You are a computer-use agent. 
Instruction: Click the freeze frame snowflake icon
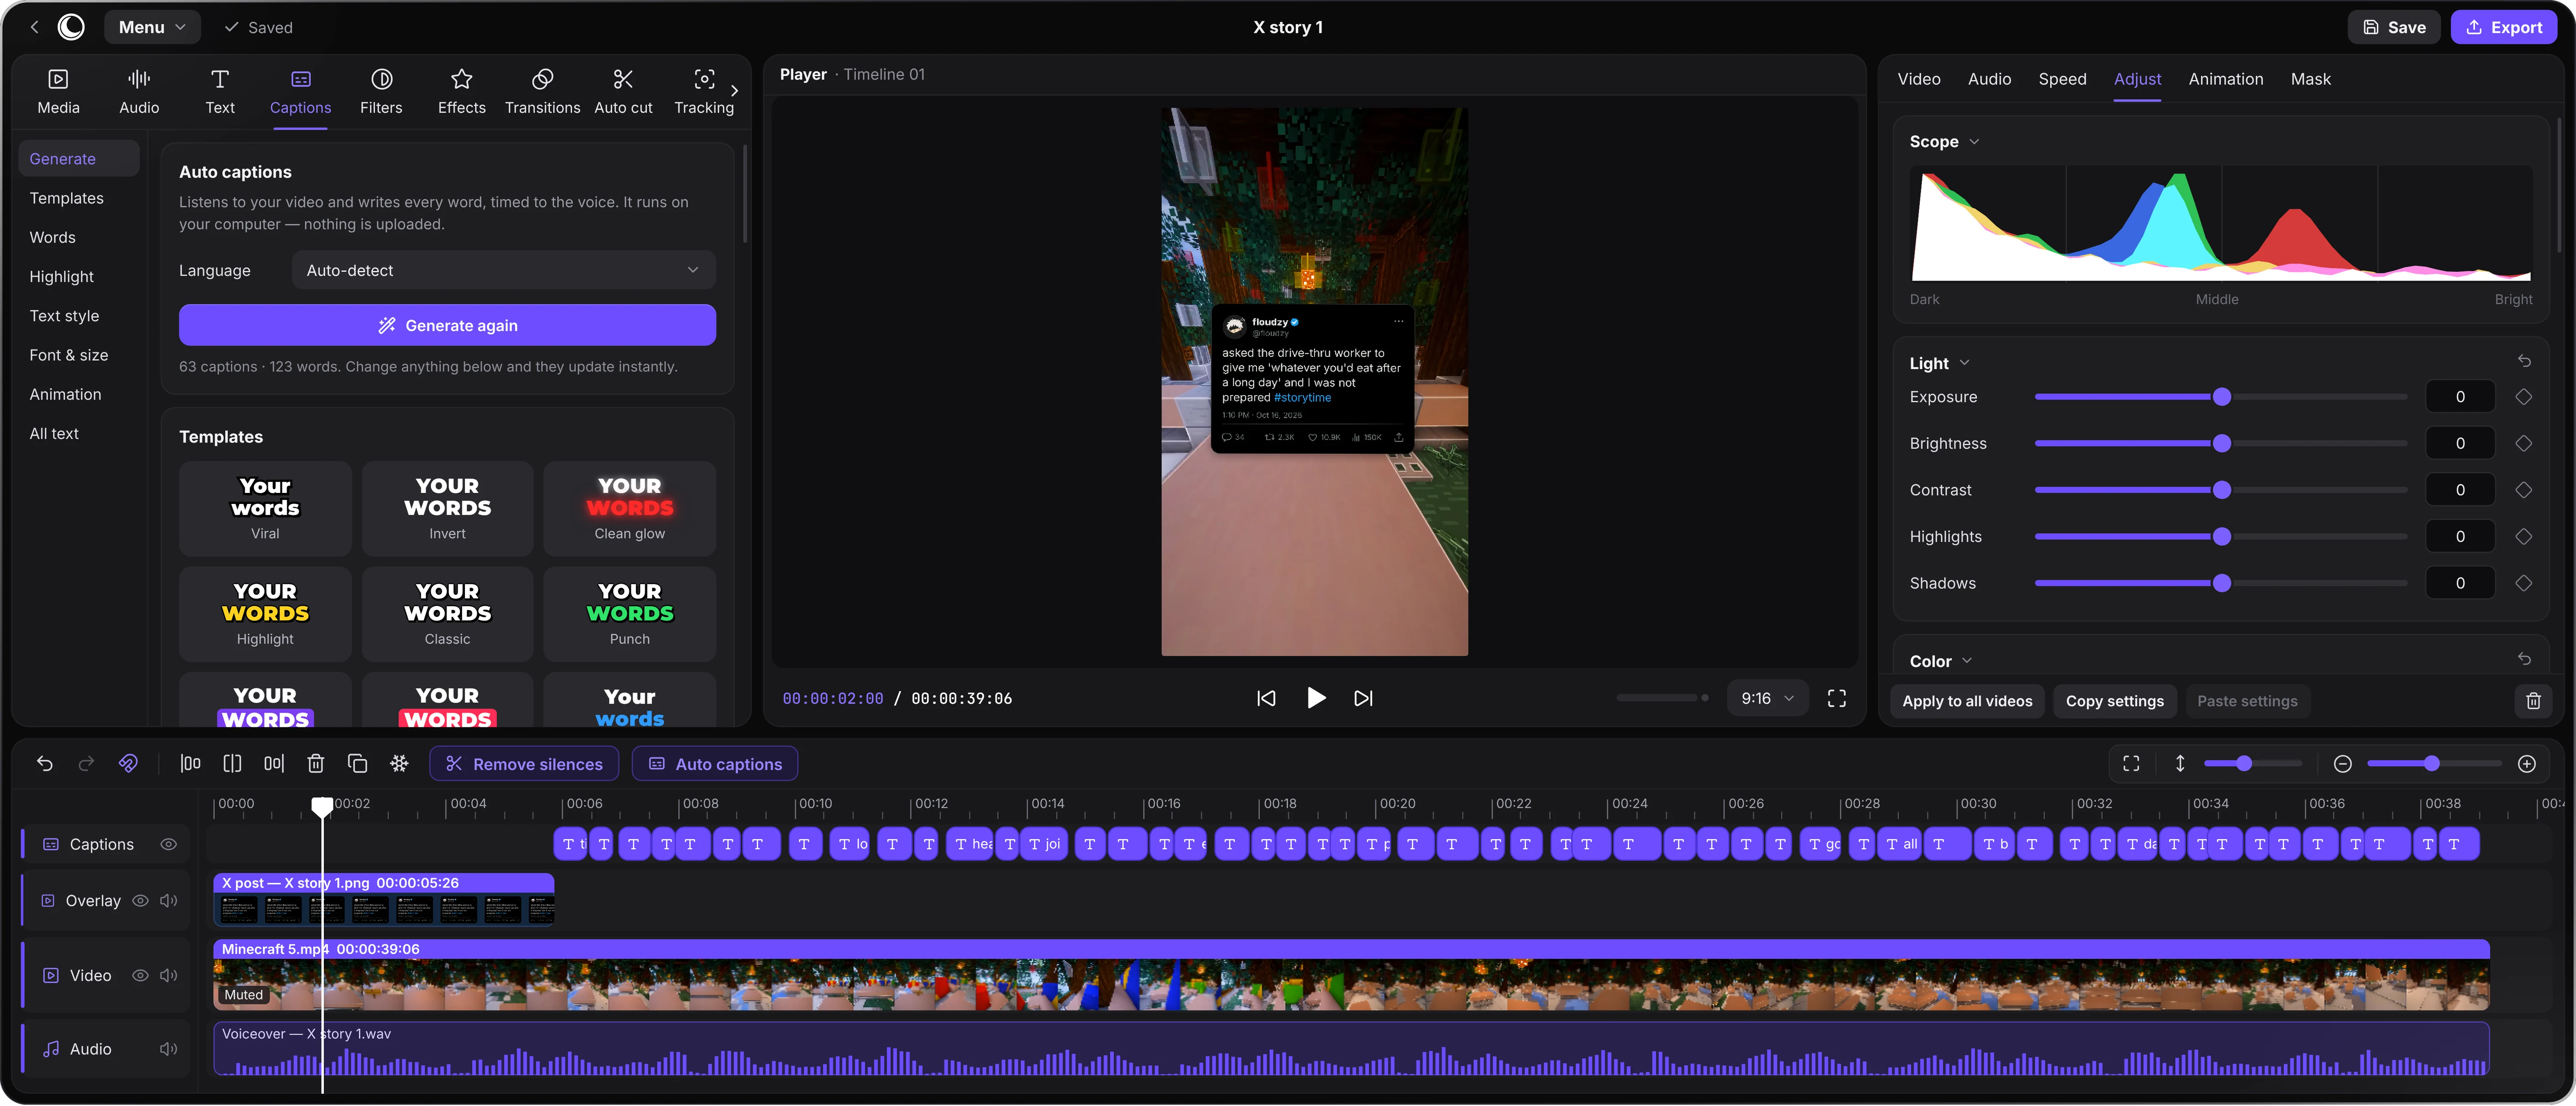click(399, 764)
